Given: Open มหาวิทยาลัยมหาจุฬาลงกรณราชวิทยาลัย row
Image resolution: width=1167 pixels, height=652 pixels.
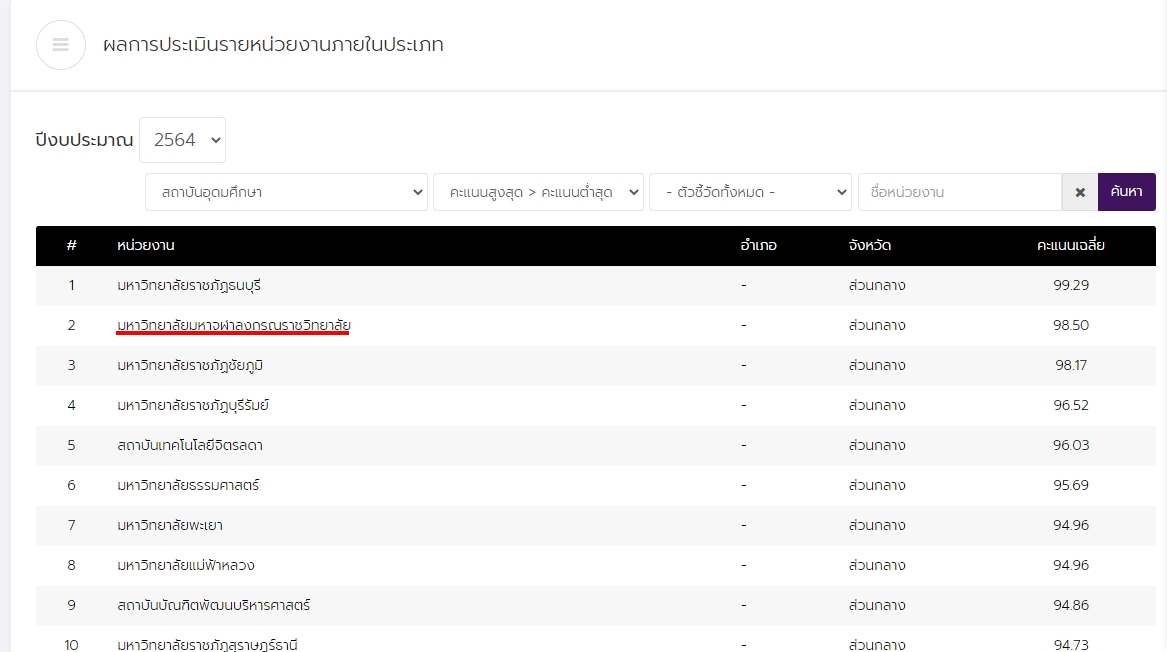Looking at the screenshot, I should 595,326.
